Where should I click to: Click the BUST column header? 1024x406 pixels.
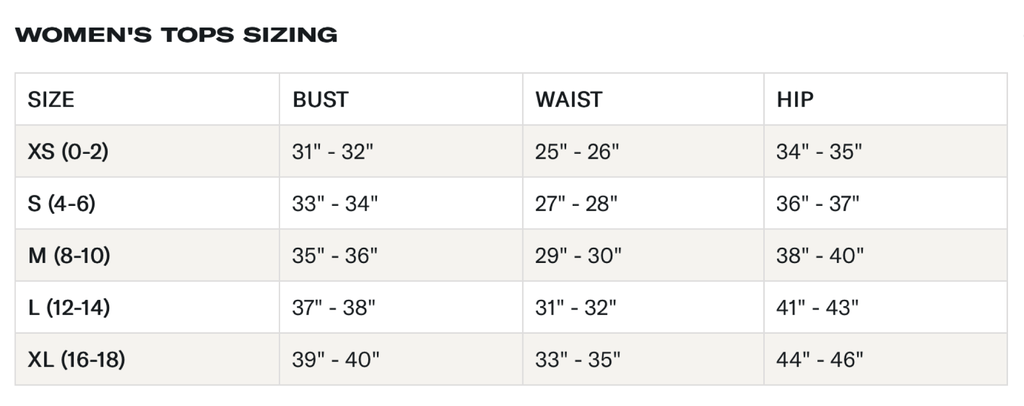pos(320,100)
